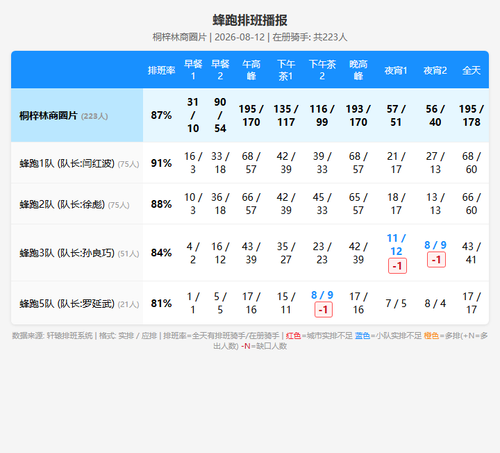Click 31 / 10 in the summary row
Screen dimensions: 500x453
pos(193,115)
